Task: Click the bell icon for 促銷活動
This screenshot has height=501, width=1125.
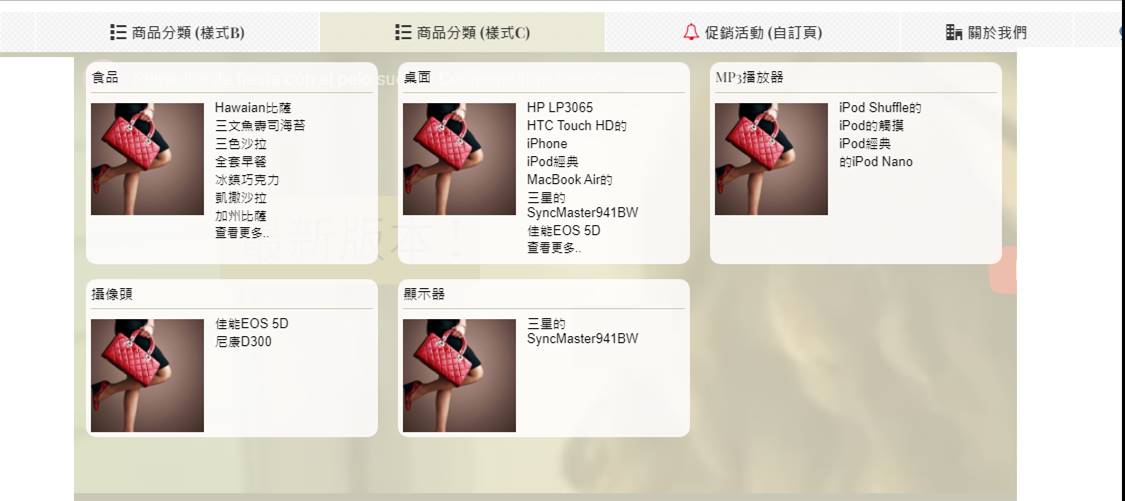Action: point(691,32)
